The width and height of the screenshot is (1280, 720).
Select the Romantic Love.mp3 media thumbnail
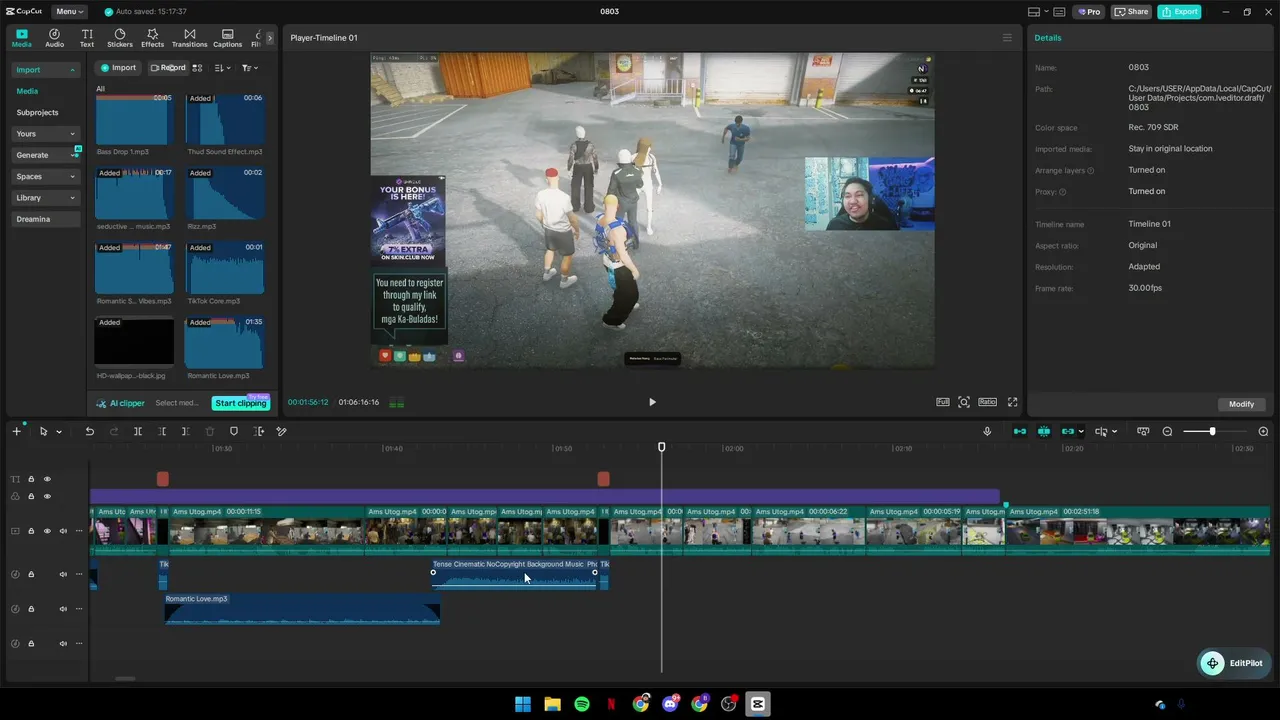[x=225, y=343]
